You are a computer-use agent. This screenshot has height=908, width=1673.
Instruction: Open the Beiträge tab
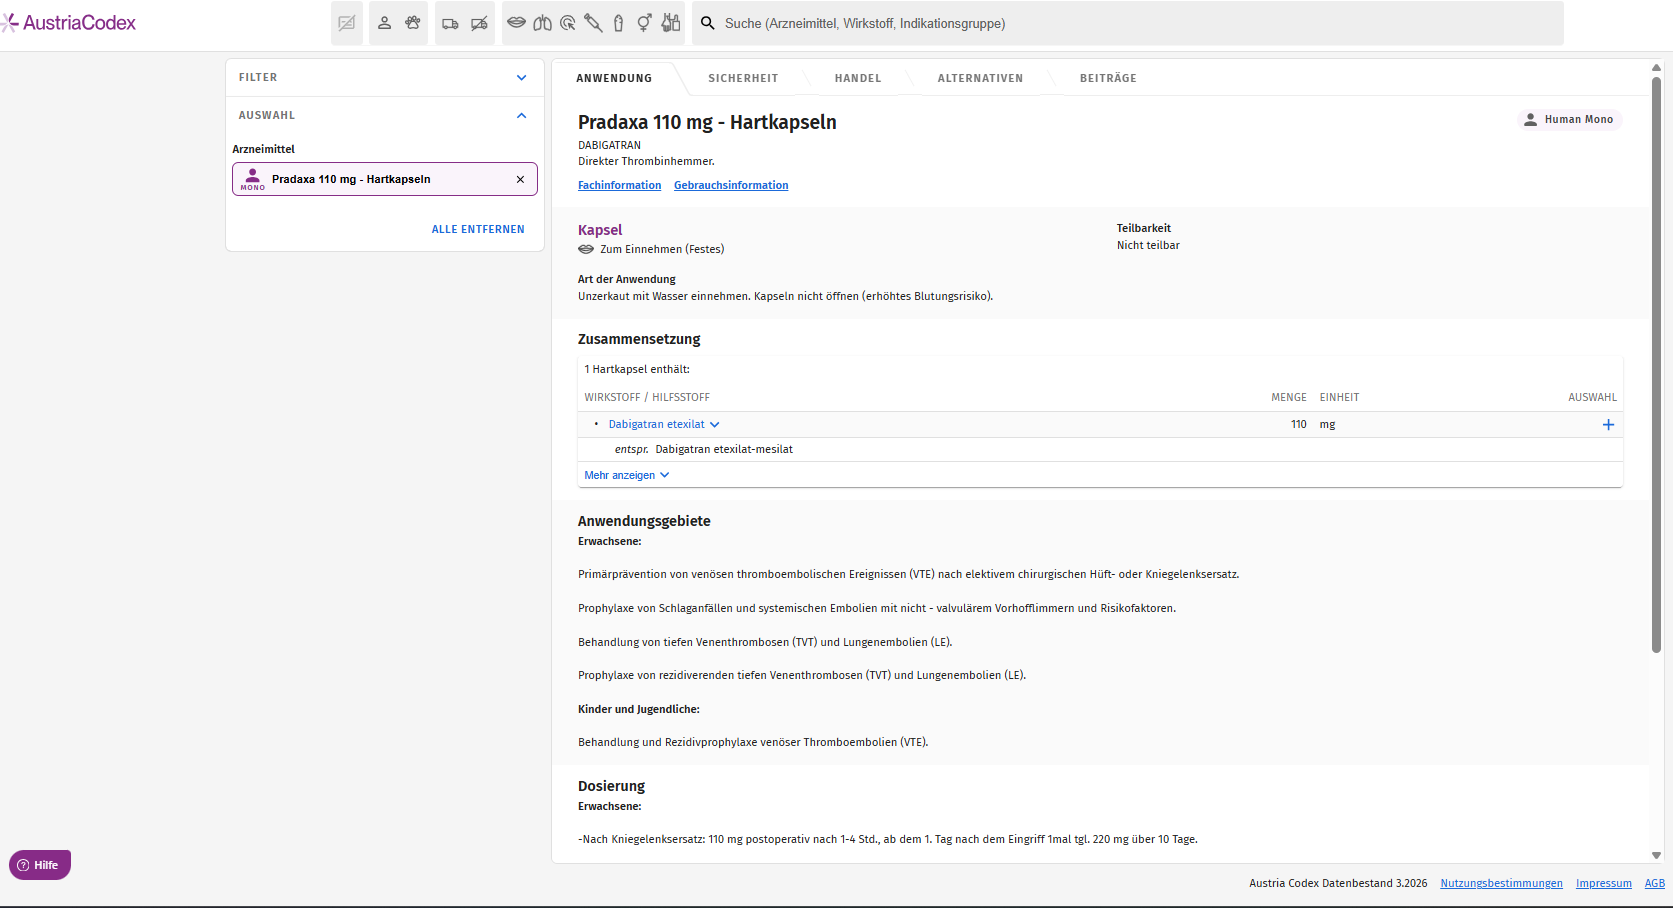click(x=1108, y=78)
